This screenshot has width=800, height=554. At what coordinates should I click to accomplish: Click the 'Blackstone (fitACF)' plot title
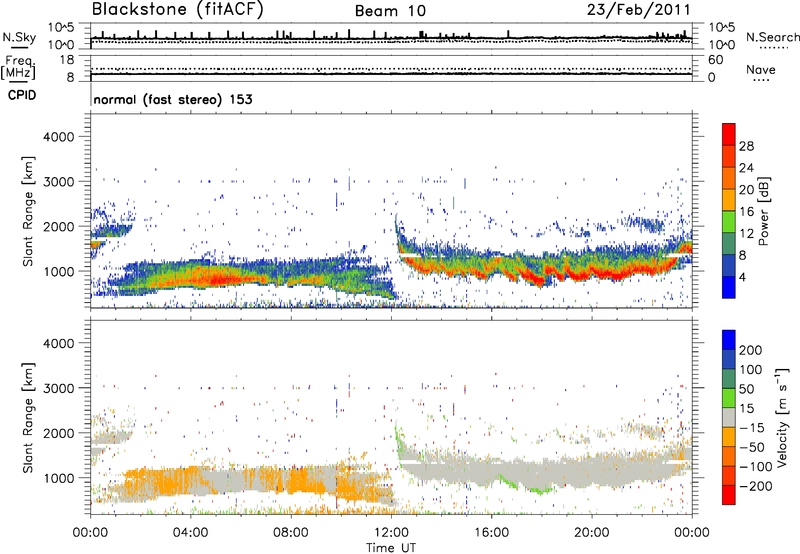(x=177, y=10)
